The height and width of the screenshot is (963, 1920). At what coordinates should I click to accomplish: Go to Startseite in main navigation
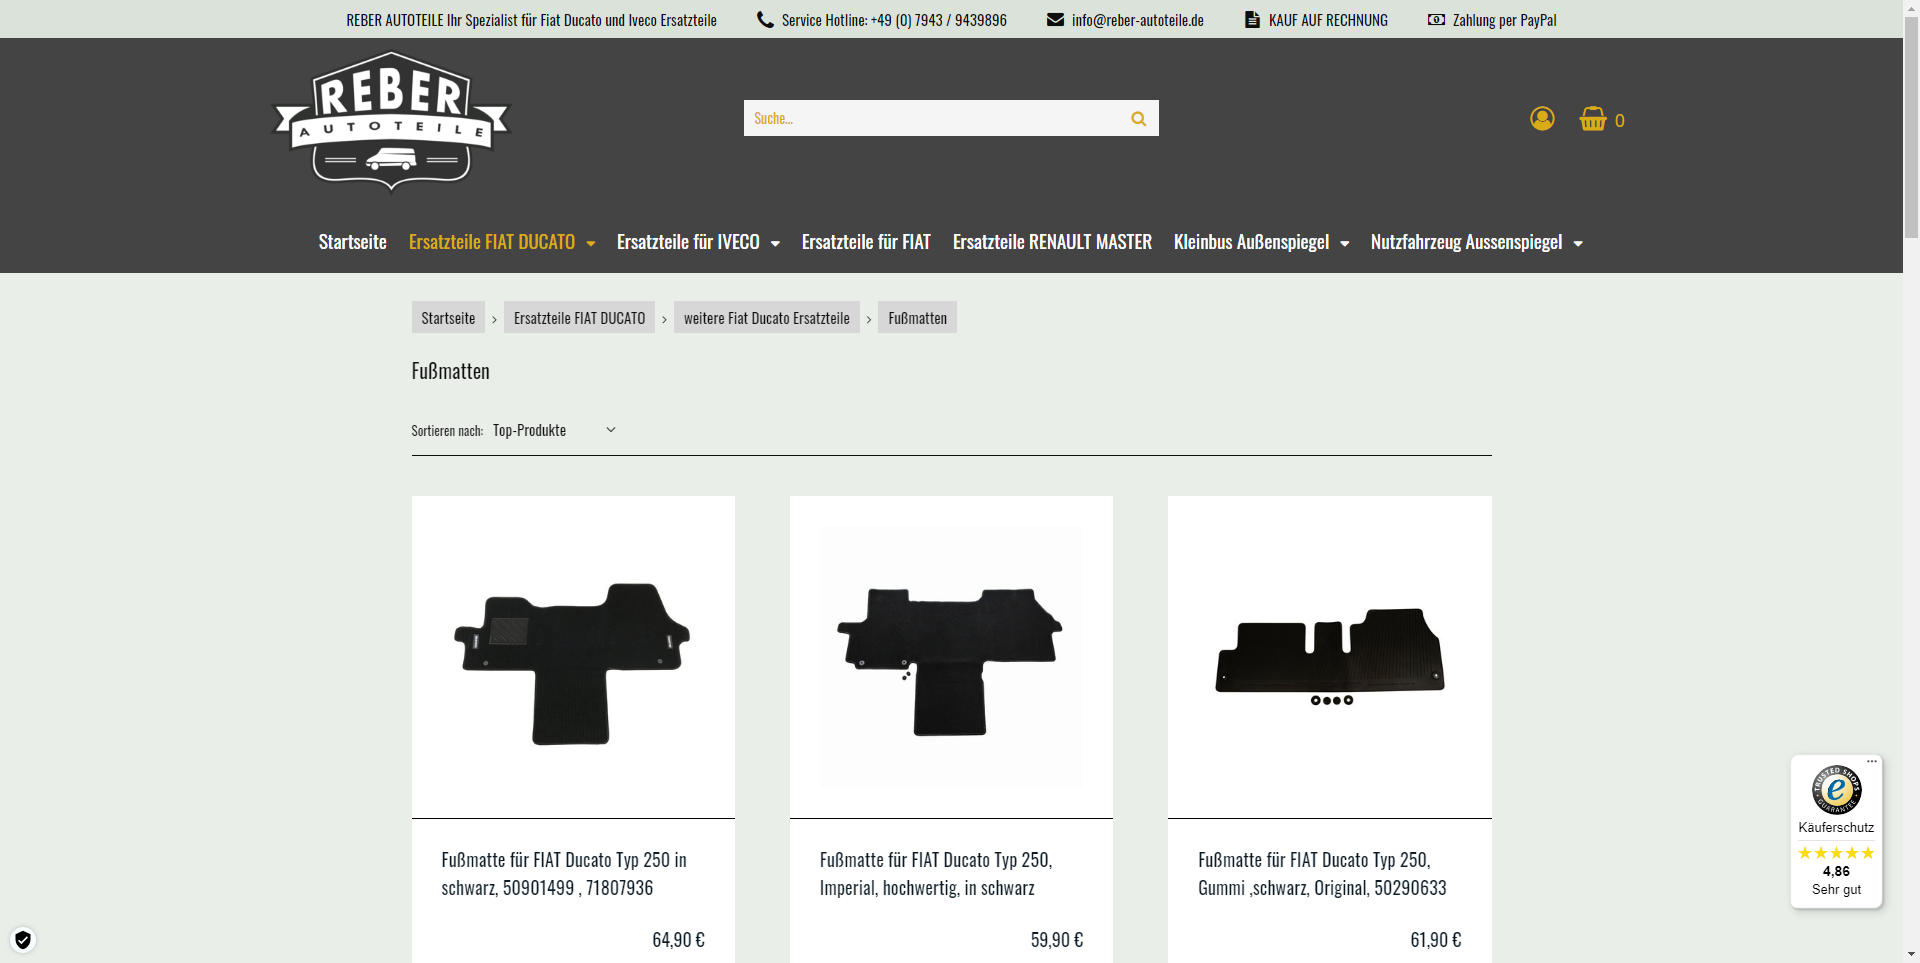point(352,242)
